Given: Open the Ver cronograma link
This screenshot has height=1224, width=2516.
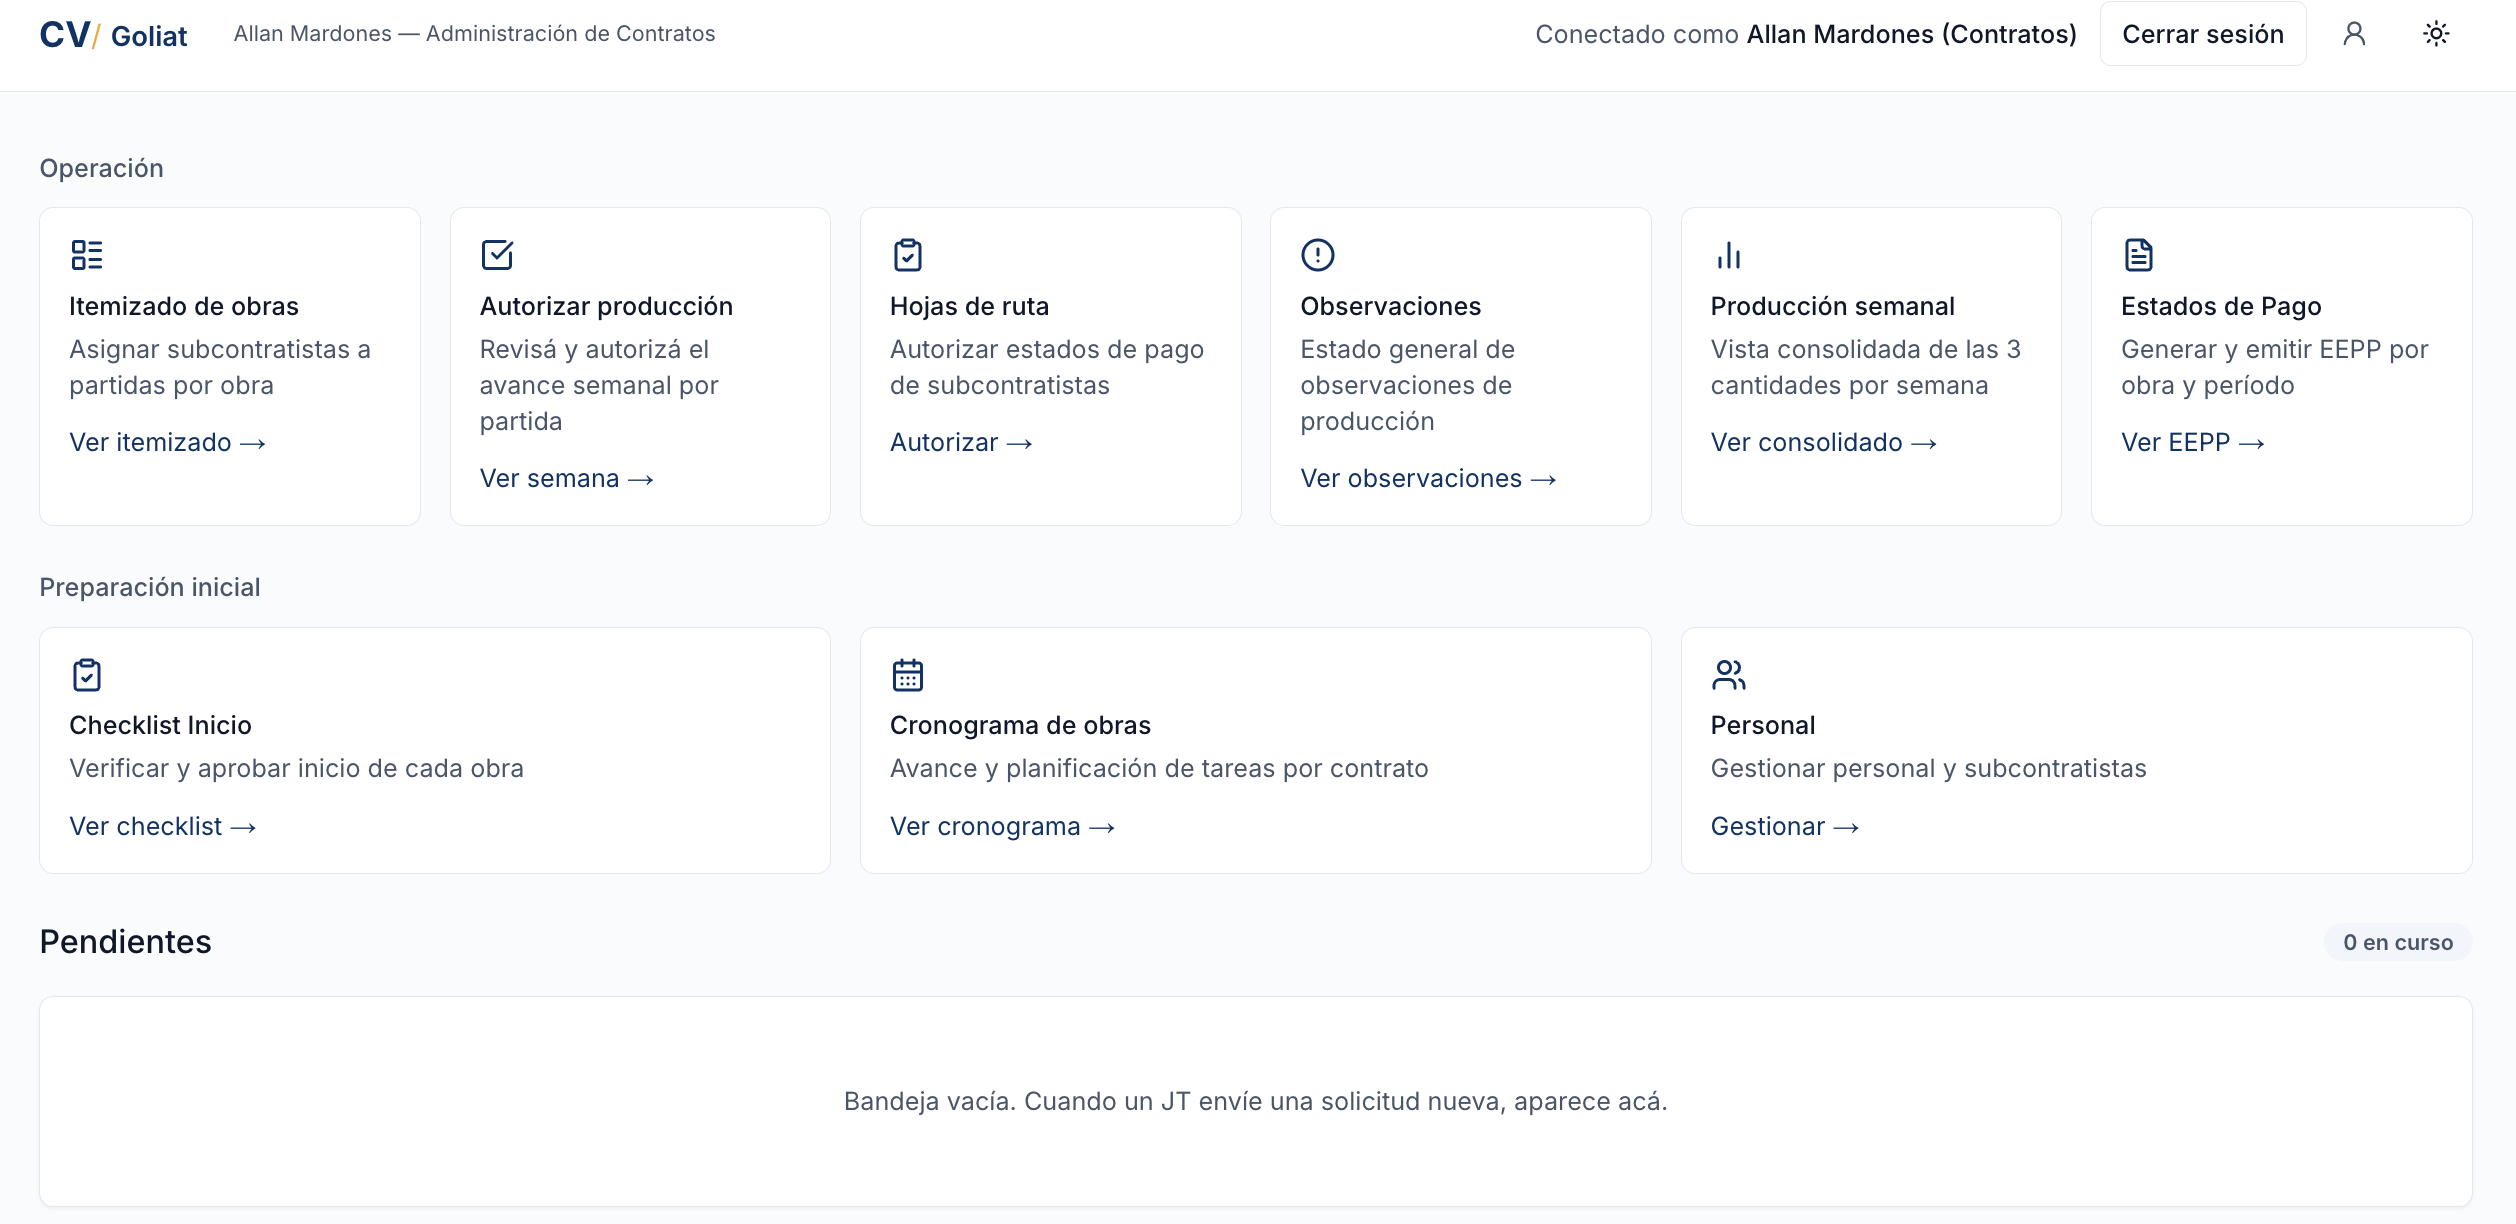Looking at the screenshot, I should point(1002,826).
